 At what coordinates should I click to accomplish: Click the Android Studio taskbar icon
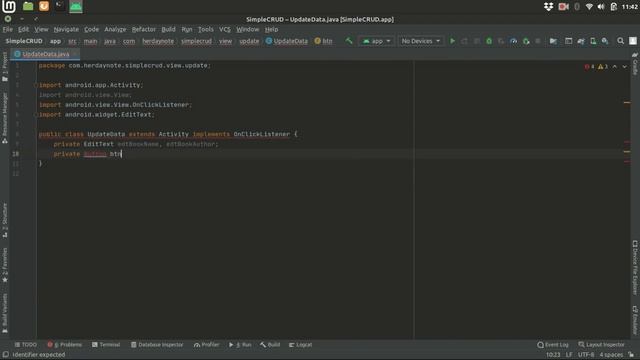tap(76, 7)
